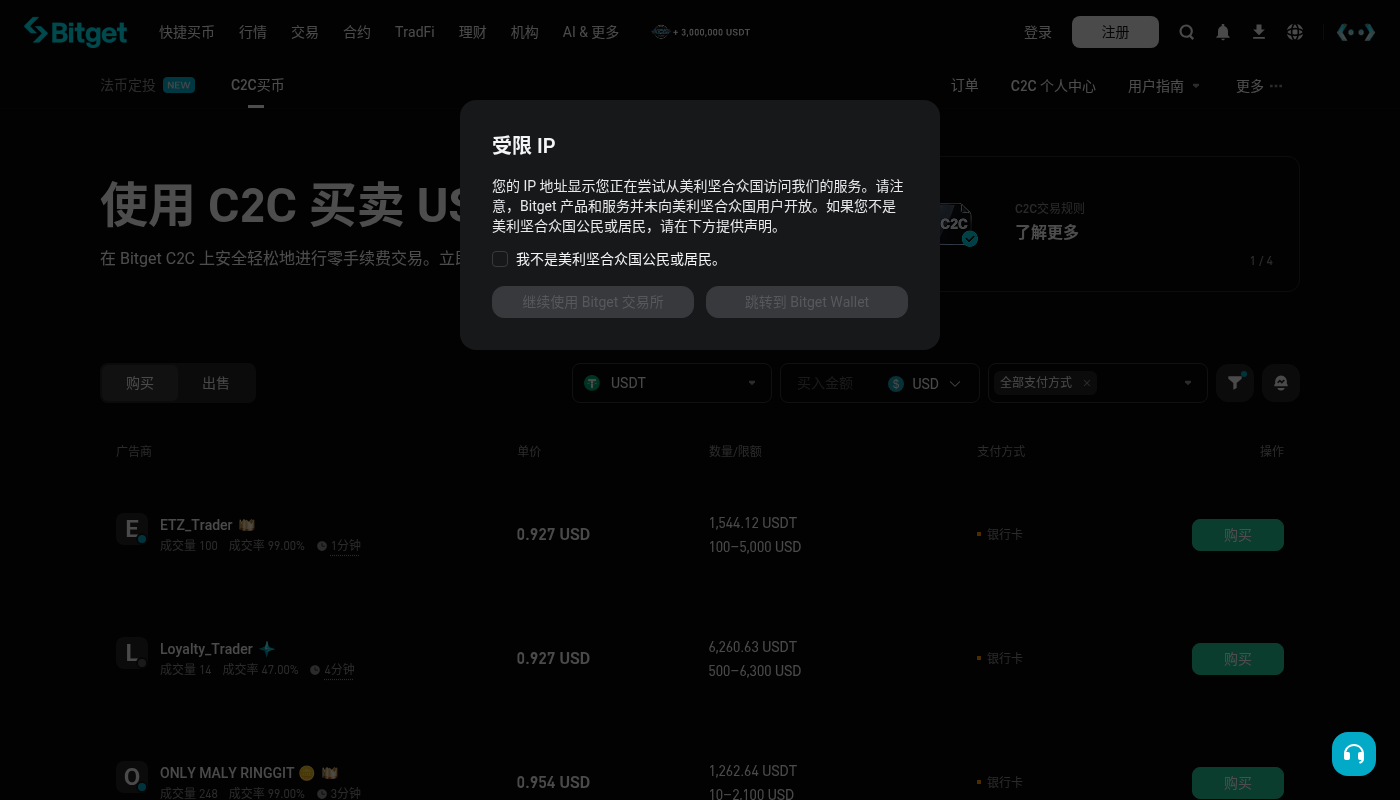
Task: Open the USD currency dropdown
Action: point(926,384)
